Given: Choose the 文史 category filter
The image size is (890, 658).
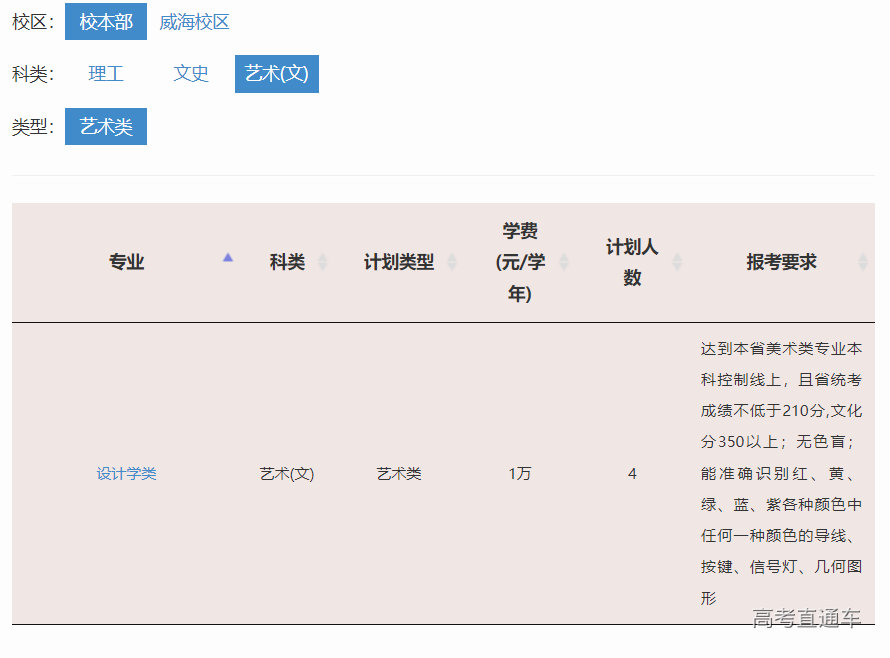Looking at the screenshot, I should tap(191, 74).
